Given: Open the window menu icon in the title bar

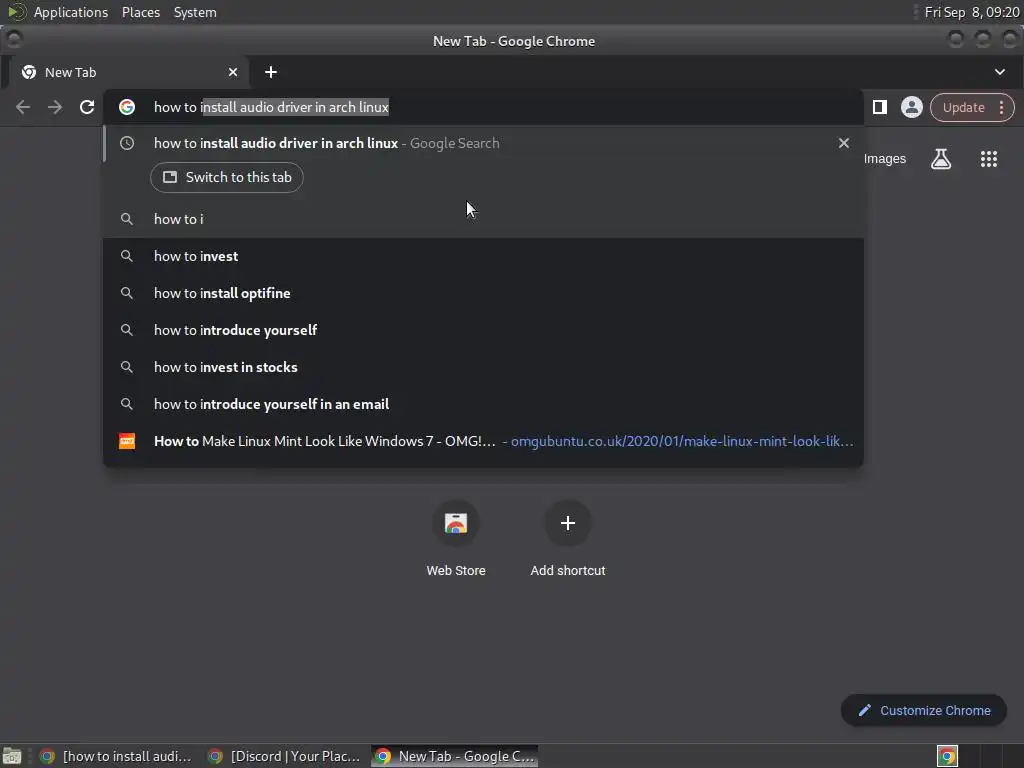Looking at the screenshot, I should (14, 40).
